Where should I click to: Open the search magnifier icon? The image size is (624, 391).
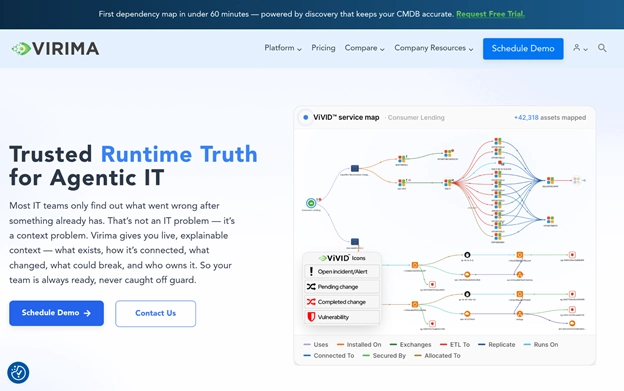click(x=602, y=48)
